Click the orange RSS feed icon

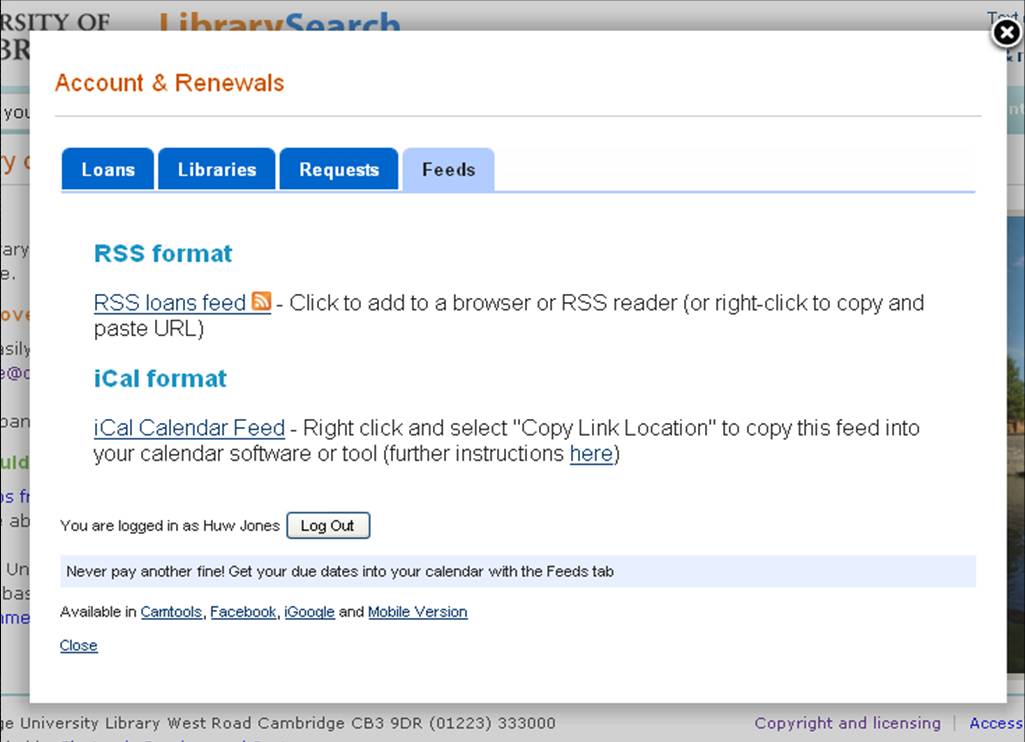pyautogui.click(x=260, y=303)
